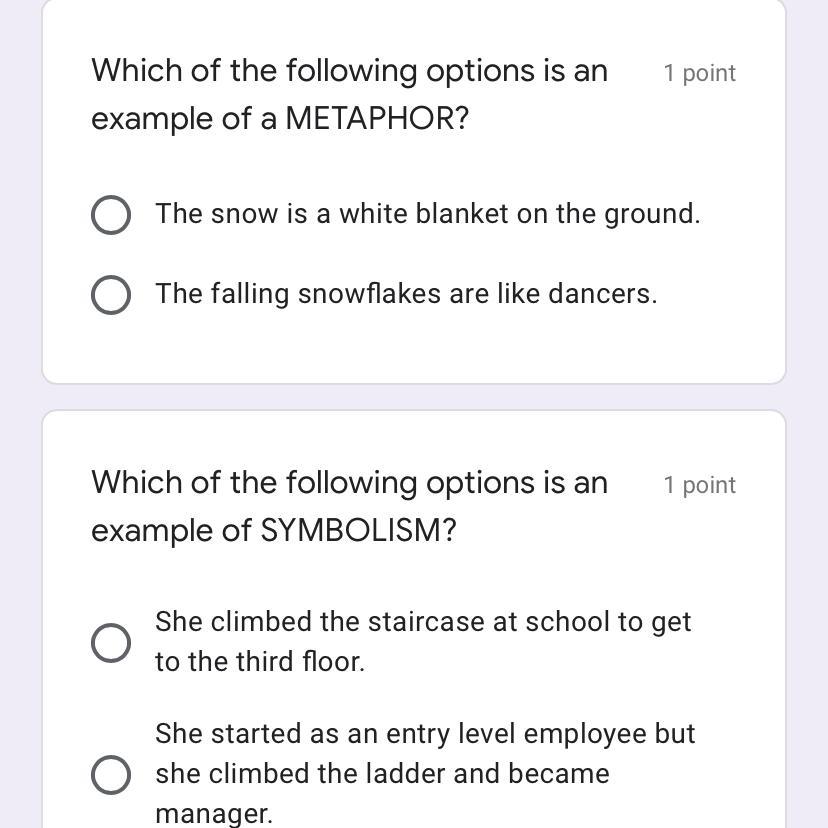The image size is (828, 828).
Task: Click the '1 point' label on metaphor question
Action: click(x=699, y=73)
